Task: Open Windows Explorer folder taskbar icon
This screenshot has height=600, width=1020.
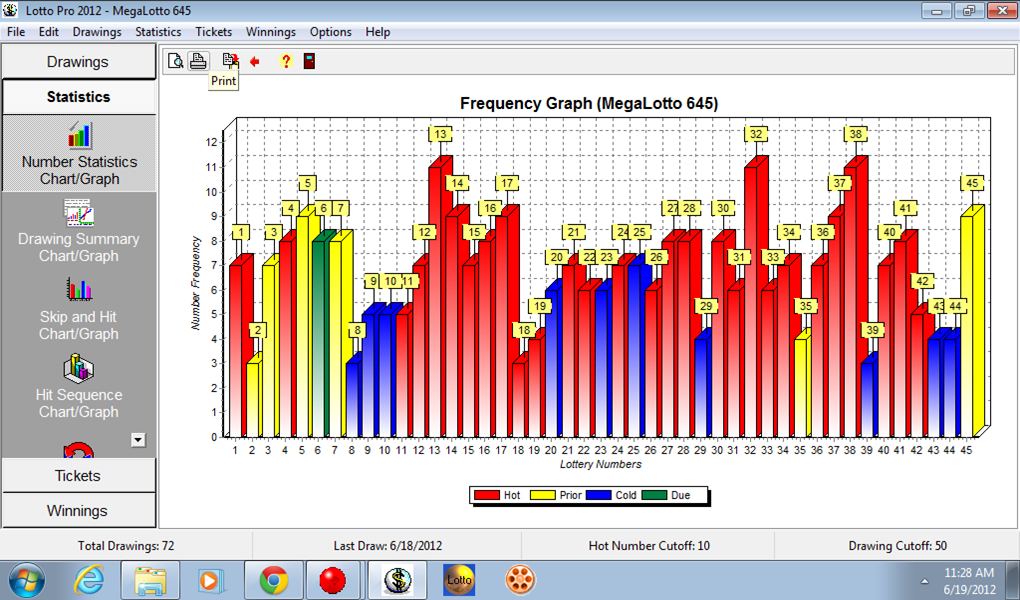Action: tap(150, 580)
